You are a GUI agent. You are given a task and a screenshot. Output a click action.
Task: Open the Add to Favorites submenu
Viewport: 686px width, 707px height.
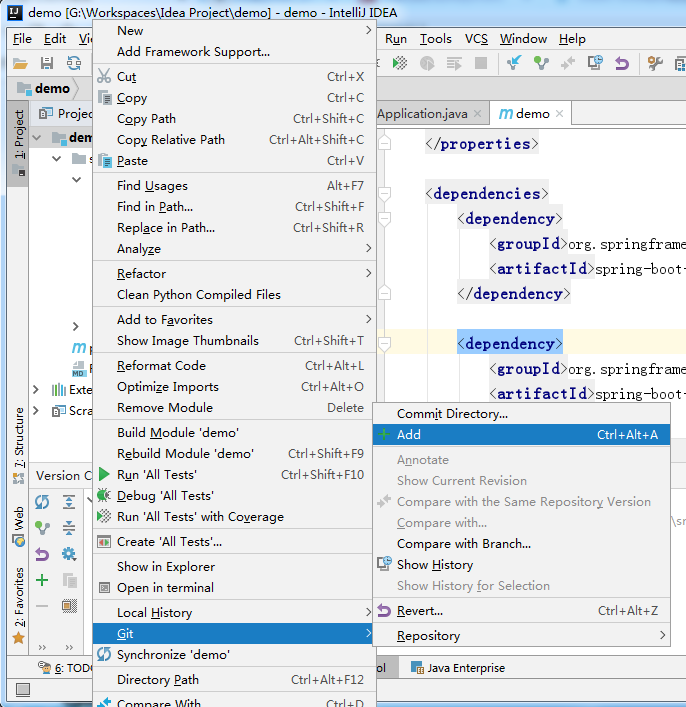(x=234, y=319)
